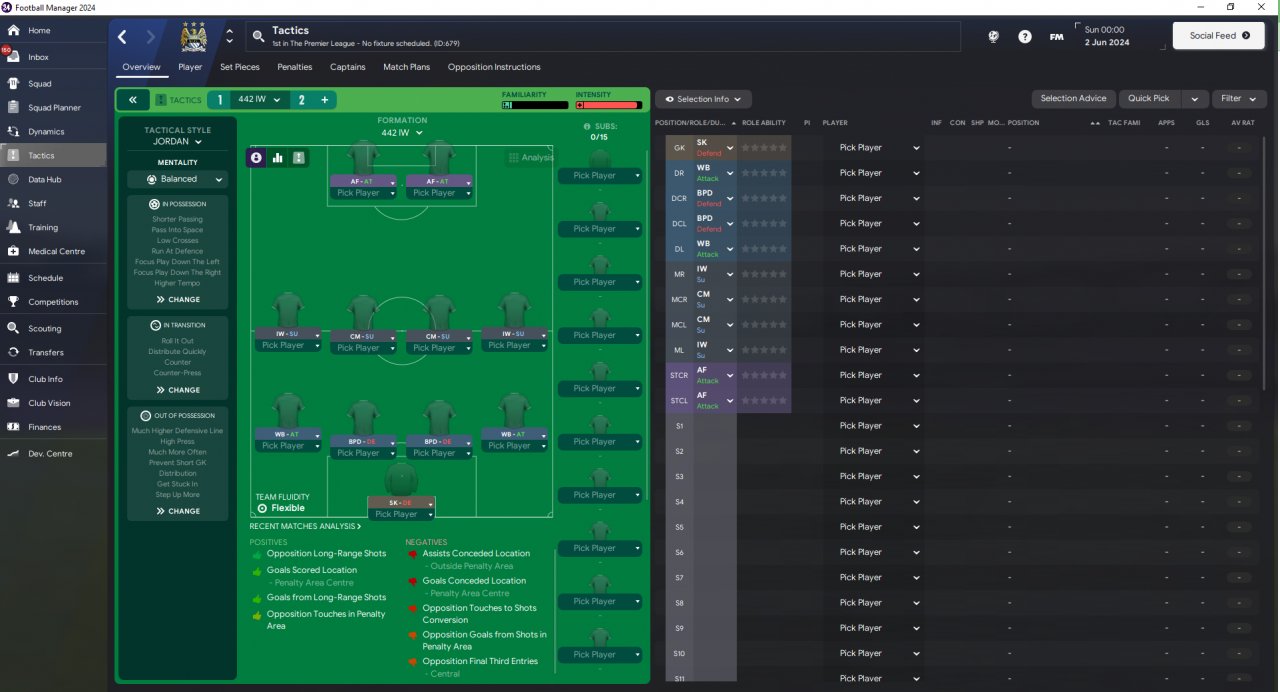The width and height of the screenshot is (1280, 692).
Task: Select tactic slot 1
Action: [220, 100]
